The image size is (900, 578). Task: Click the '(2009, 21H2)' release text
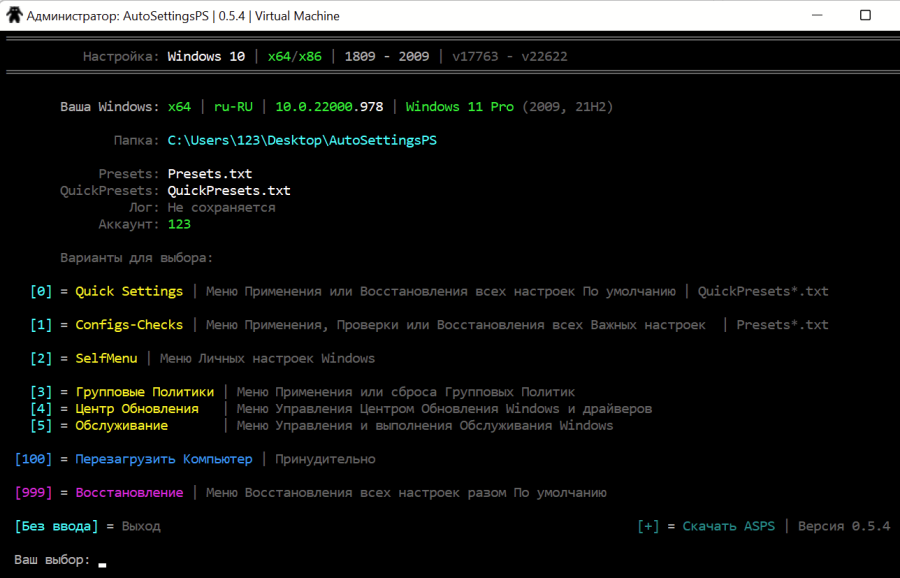[568, 107]
